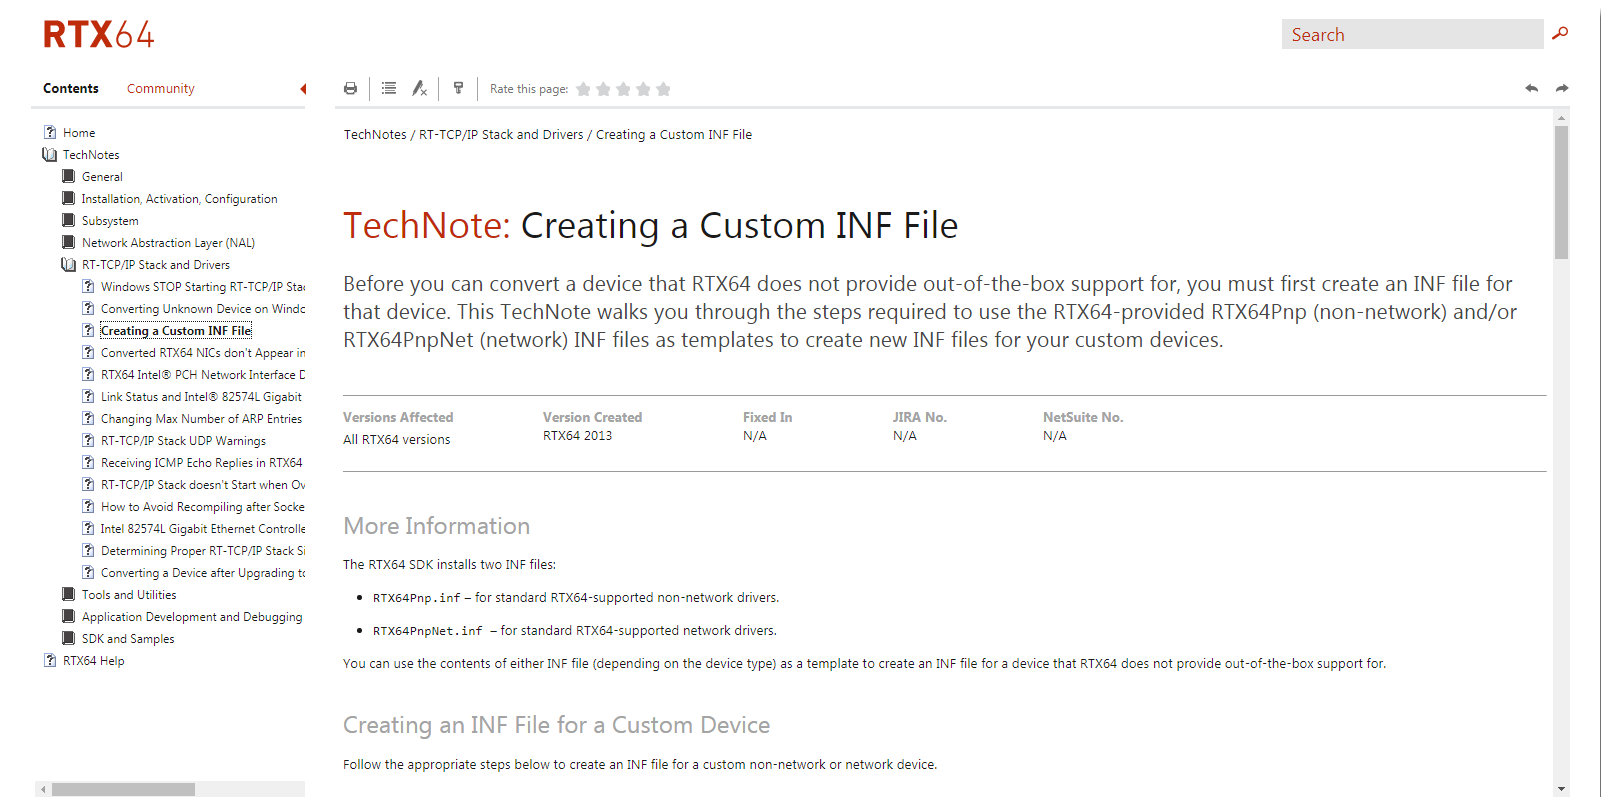Click the SDK and Samples book icon
Viewport: 1601px width, 797px height.
pos(68,638)
